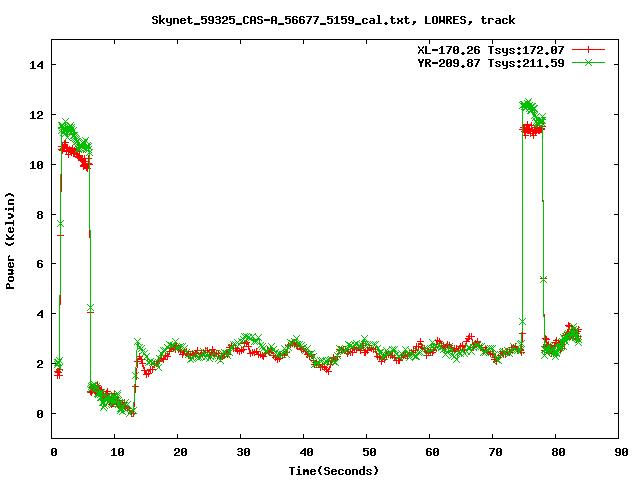Screen dimensions: 640x480
Task: Click the Power (Kelvin) axis label
Action: click(11, 241)
